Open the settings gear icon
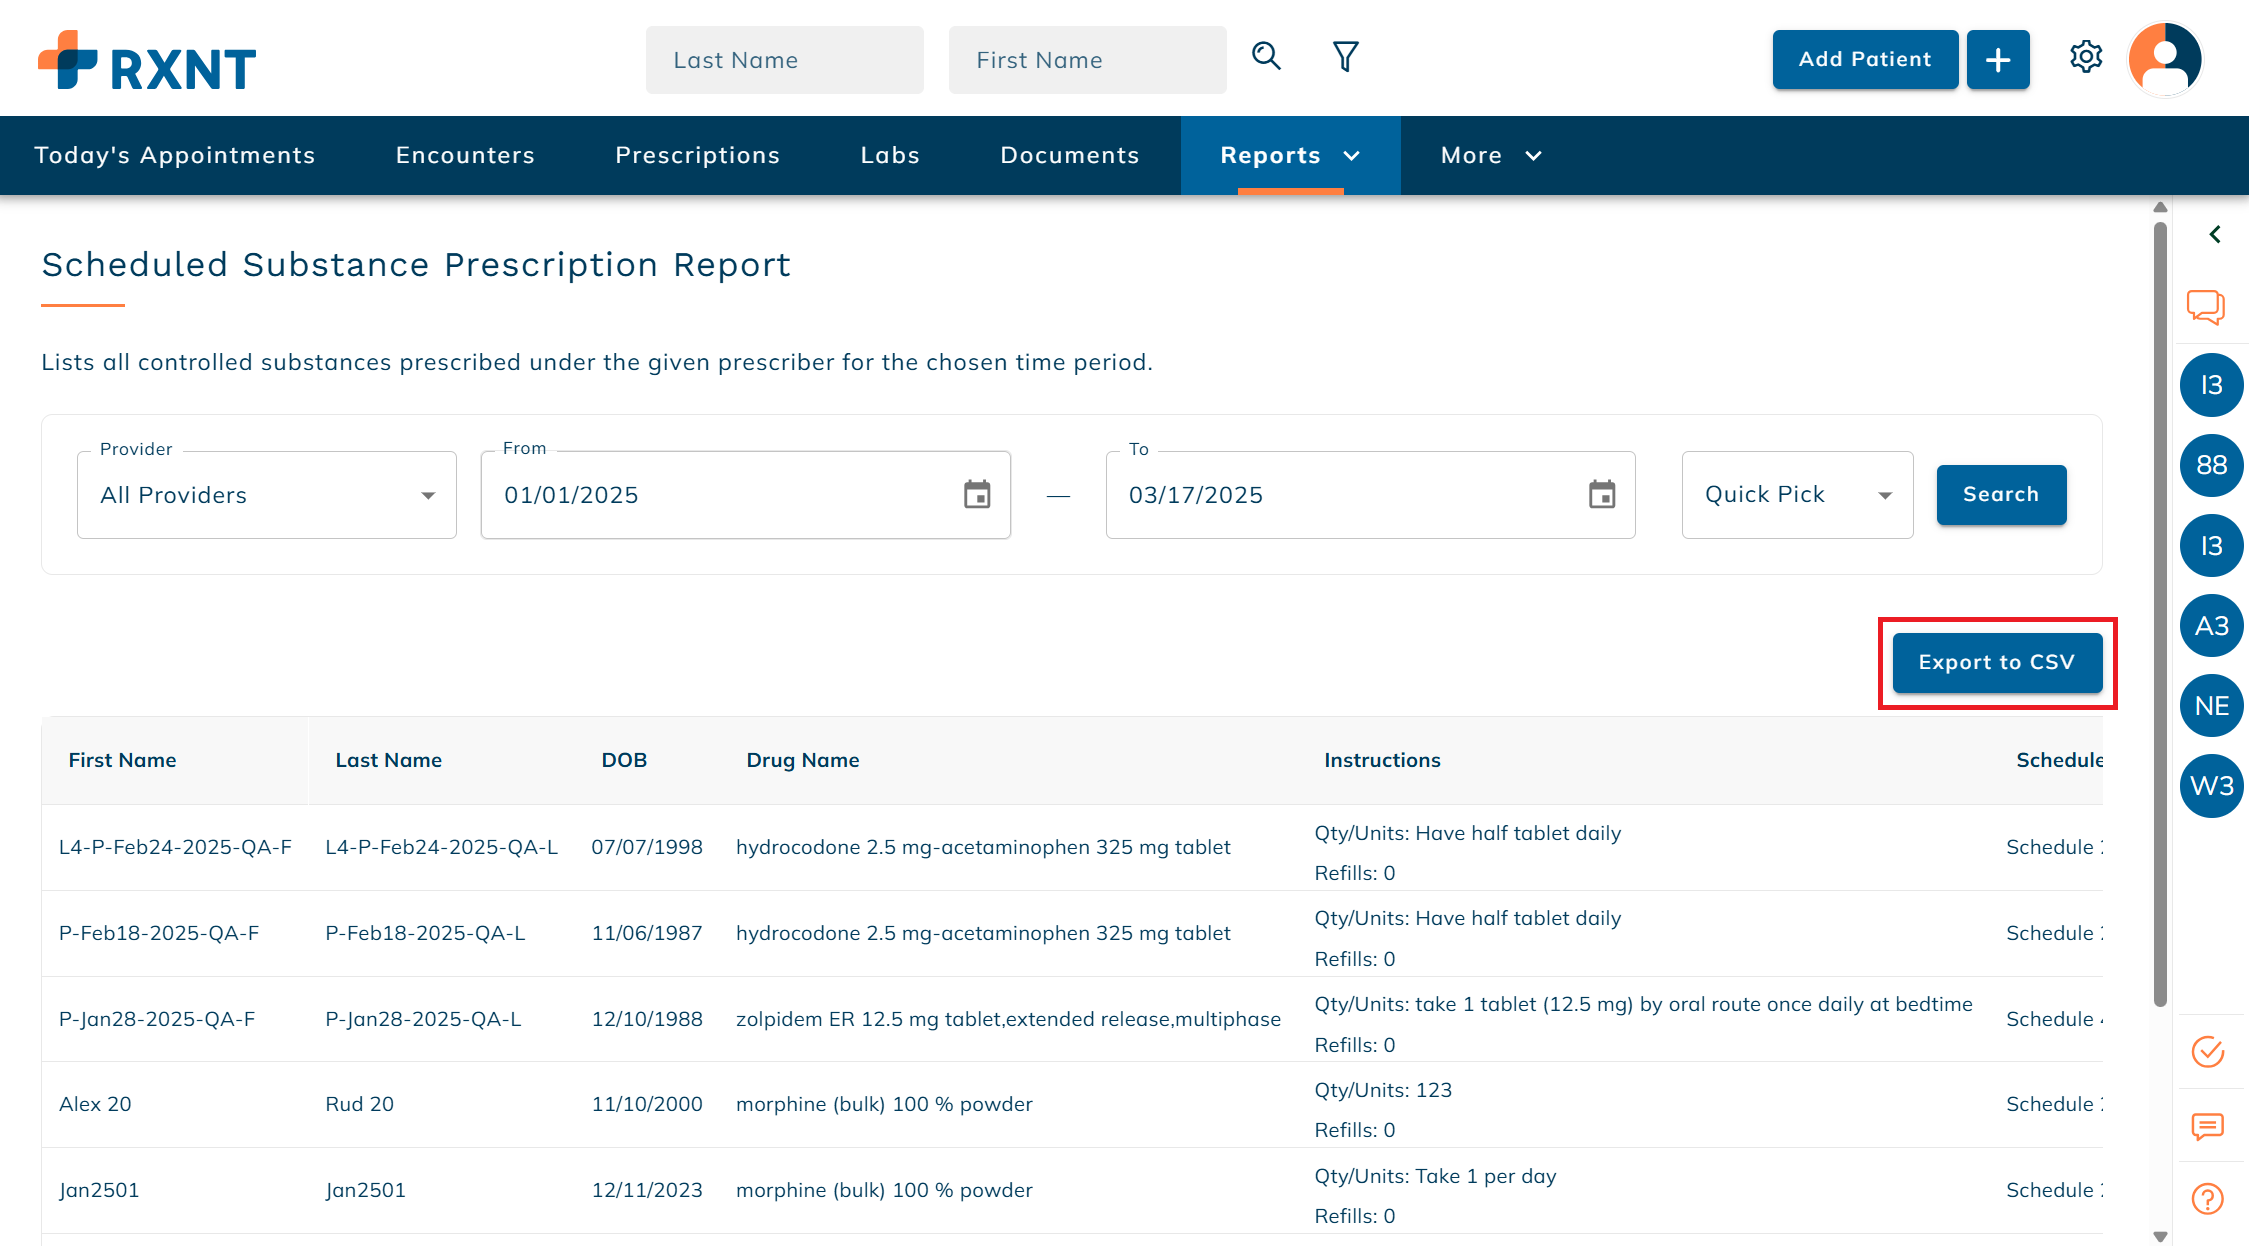 click(2086, 57)
